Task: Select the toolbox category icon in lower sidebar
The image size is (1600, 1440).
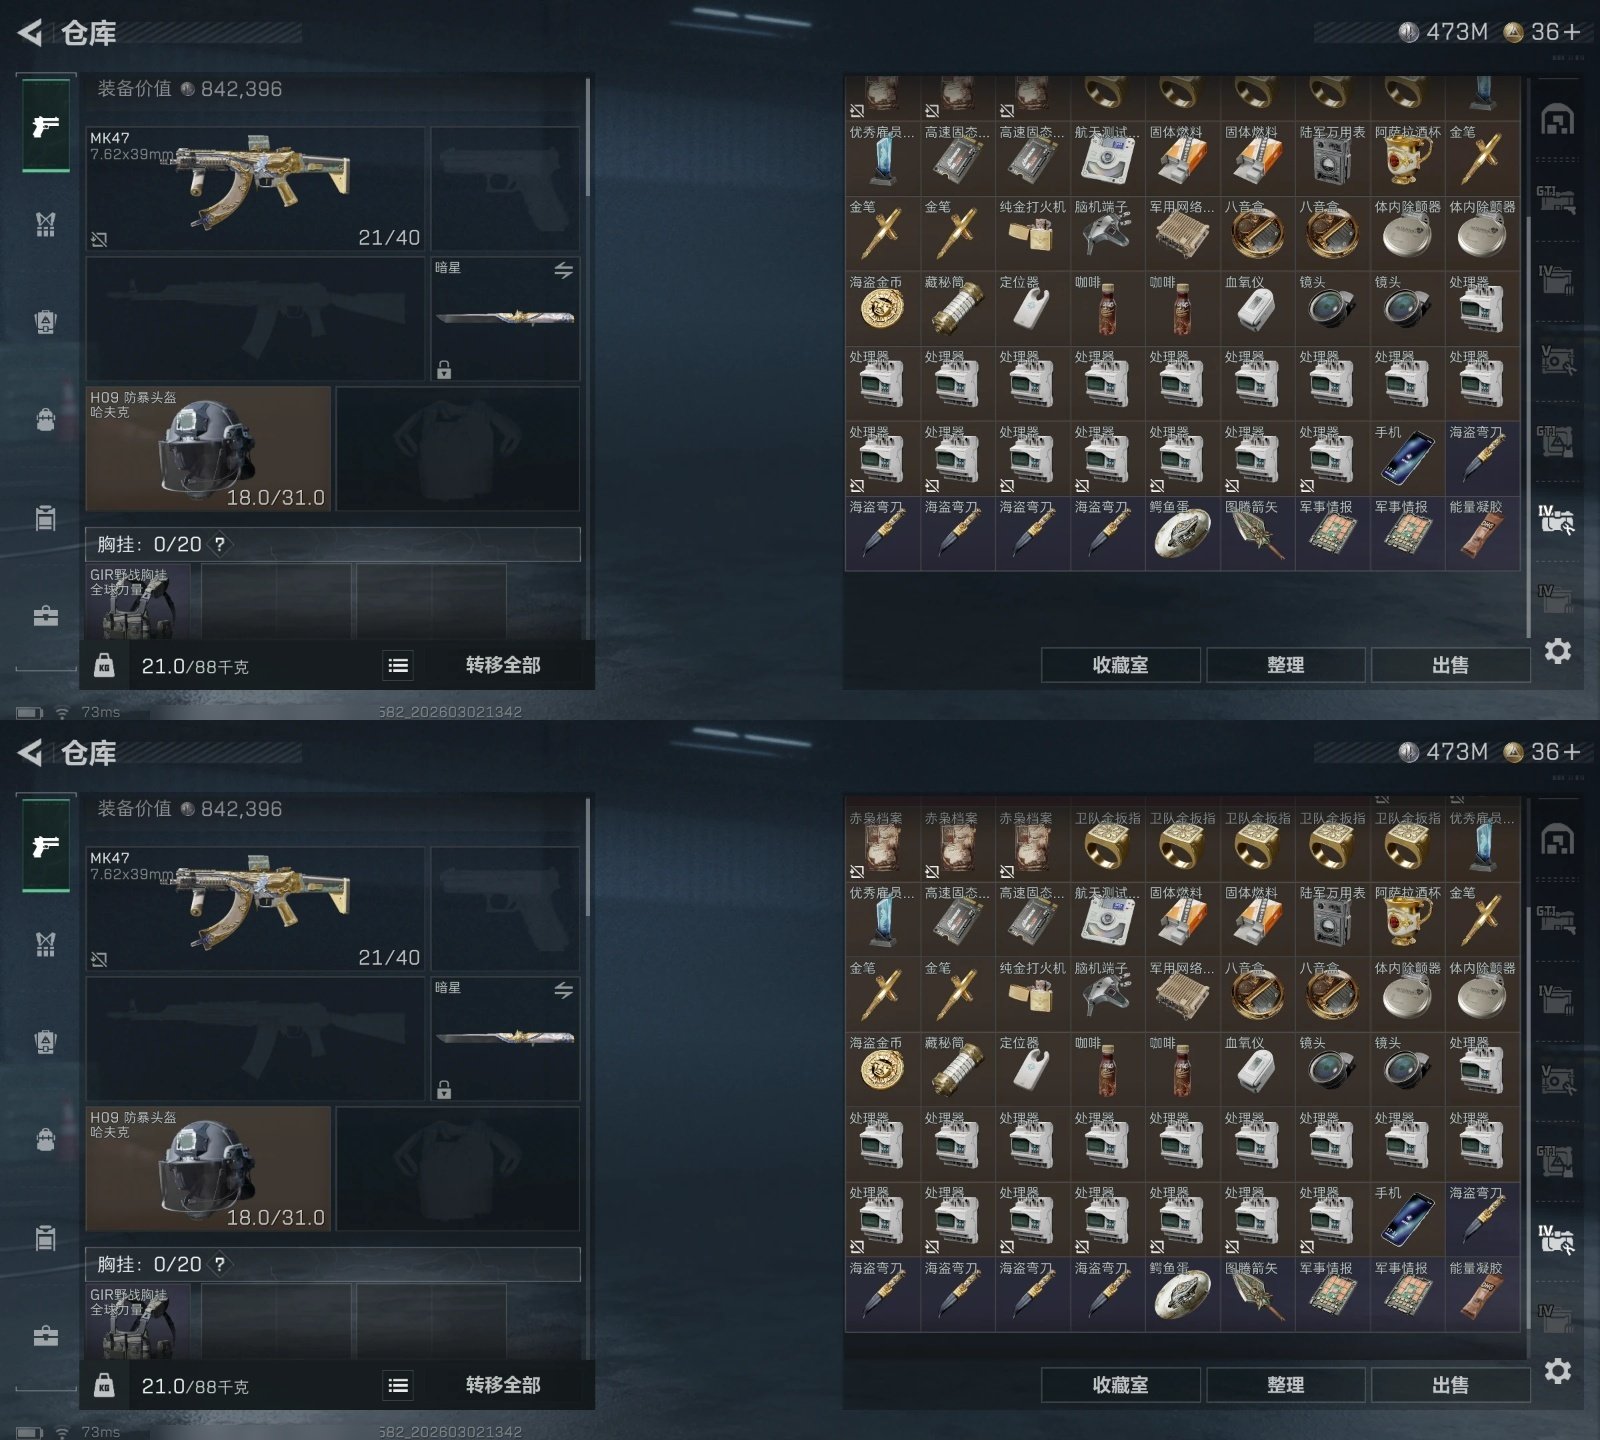Action: (46, 1336)
